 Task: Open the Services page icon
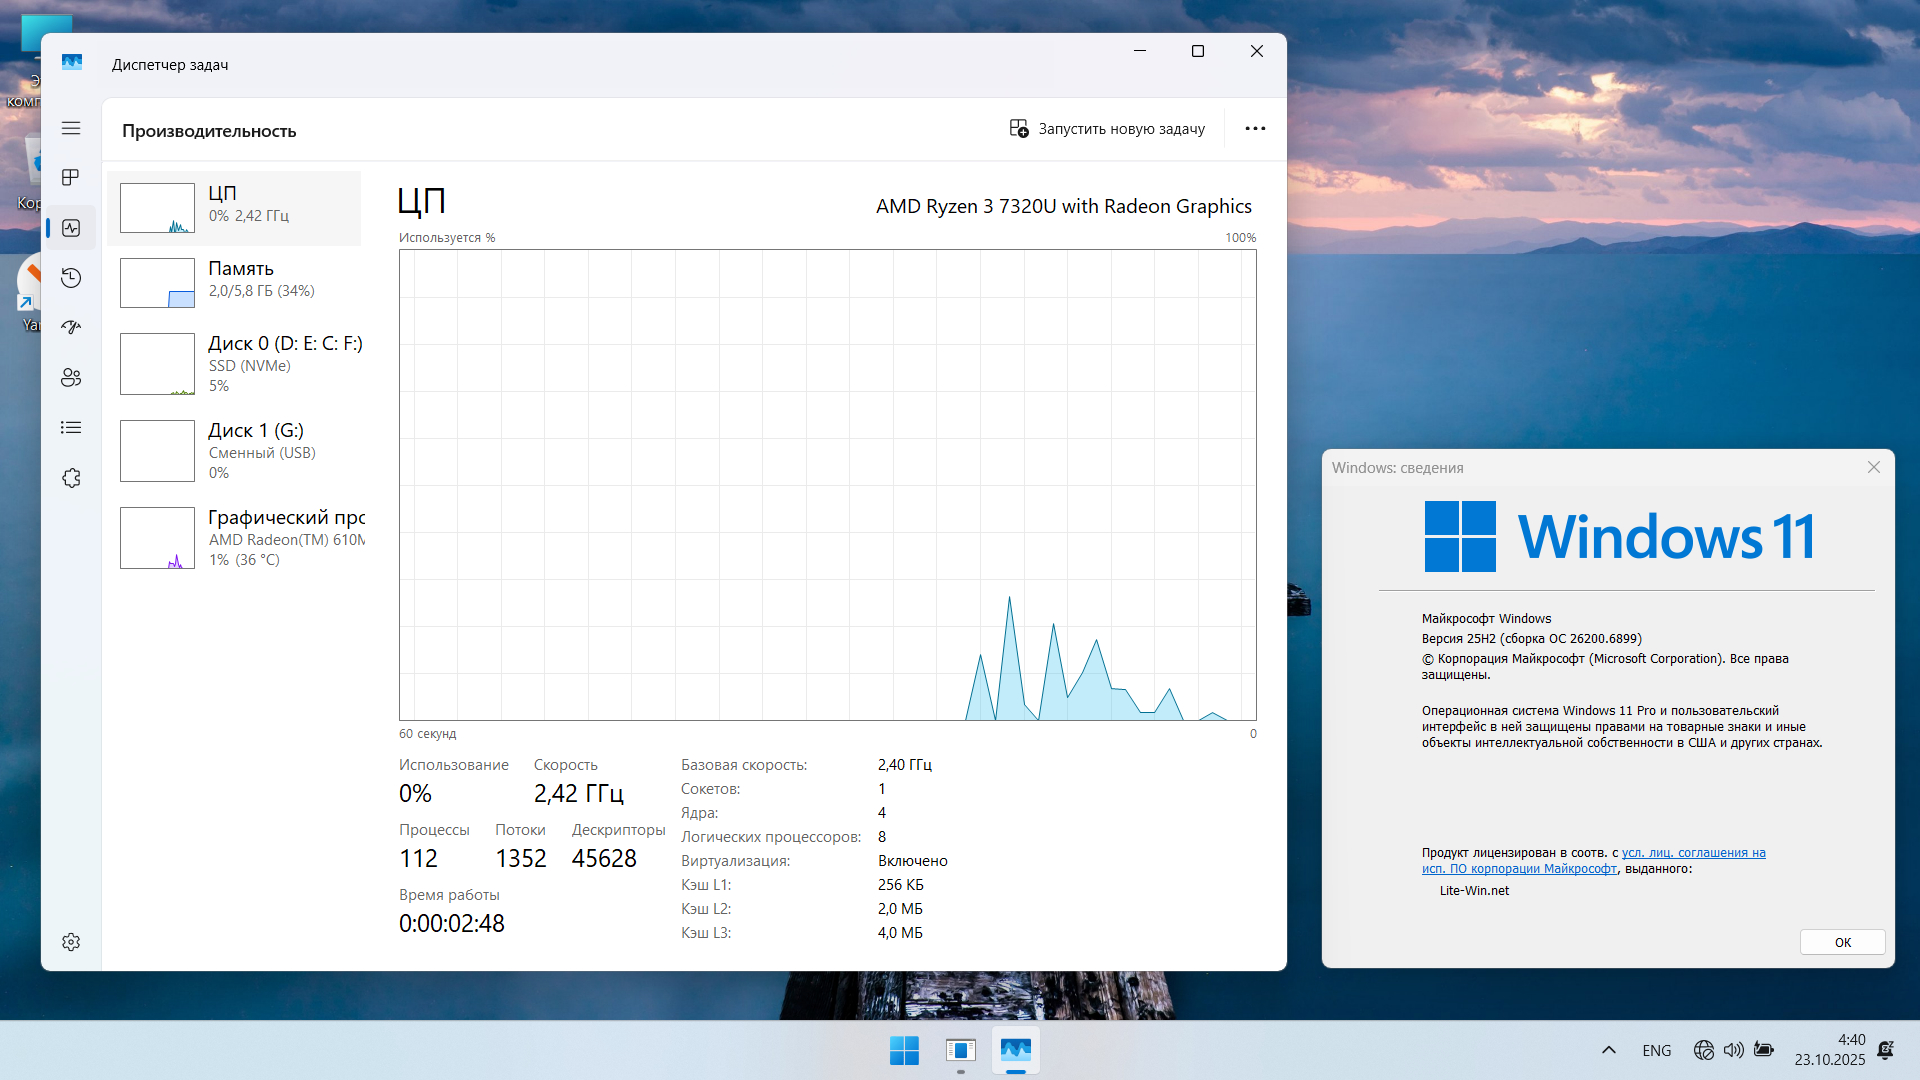[x=71, y=478]
